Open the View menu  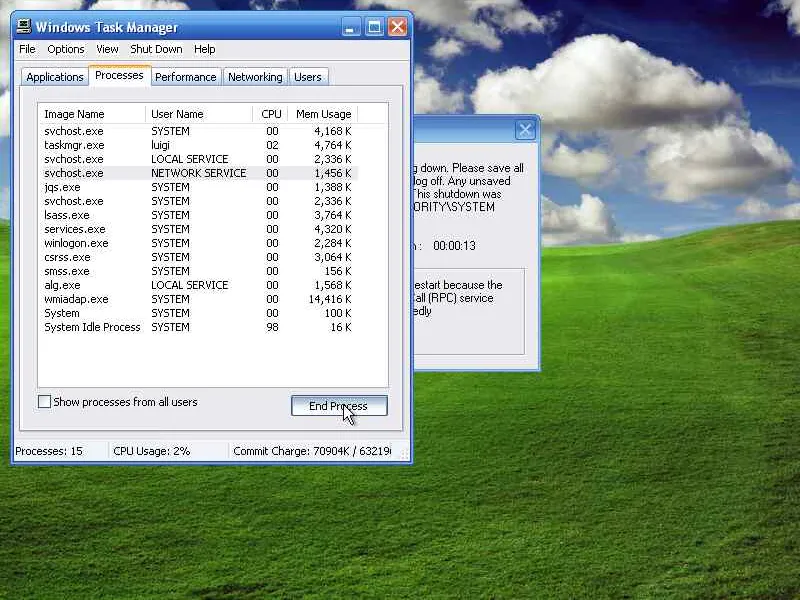coord(107,49)
